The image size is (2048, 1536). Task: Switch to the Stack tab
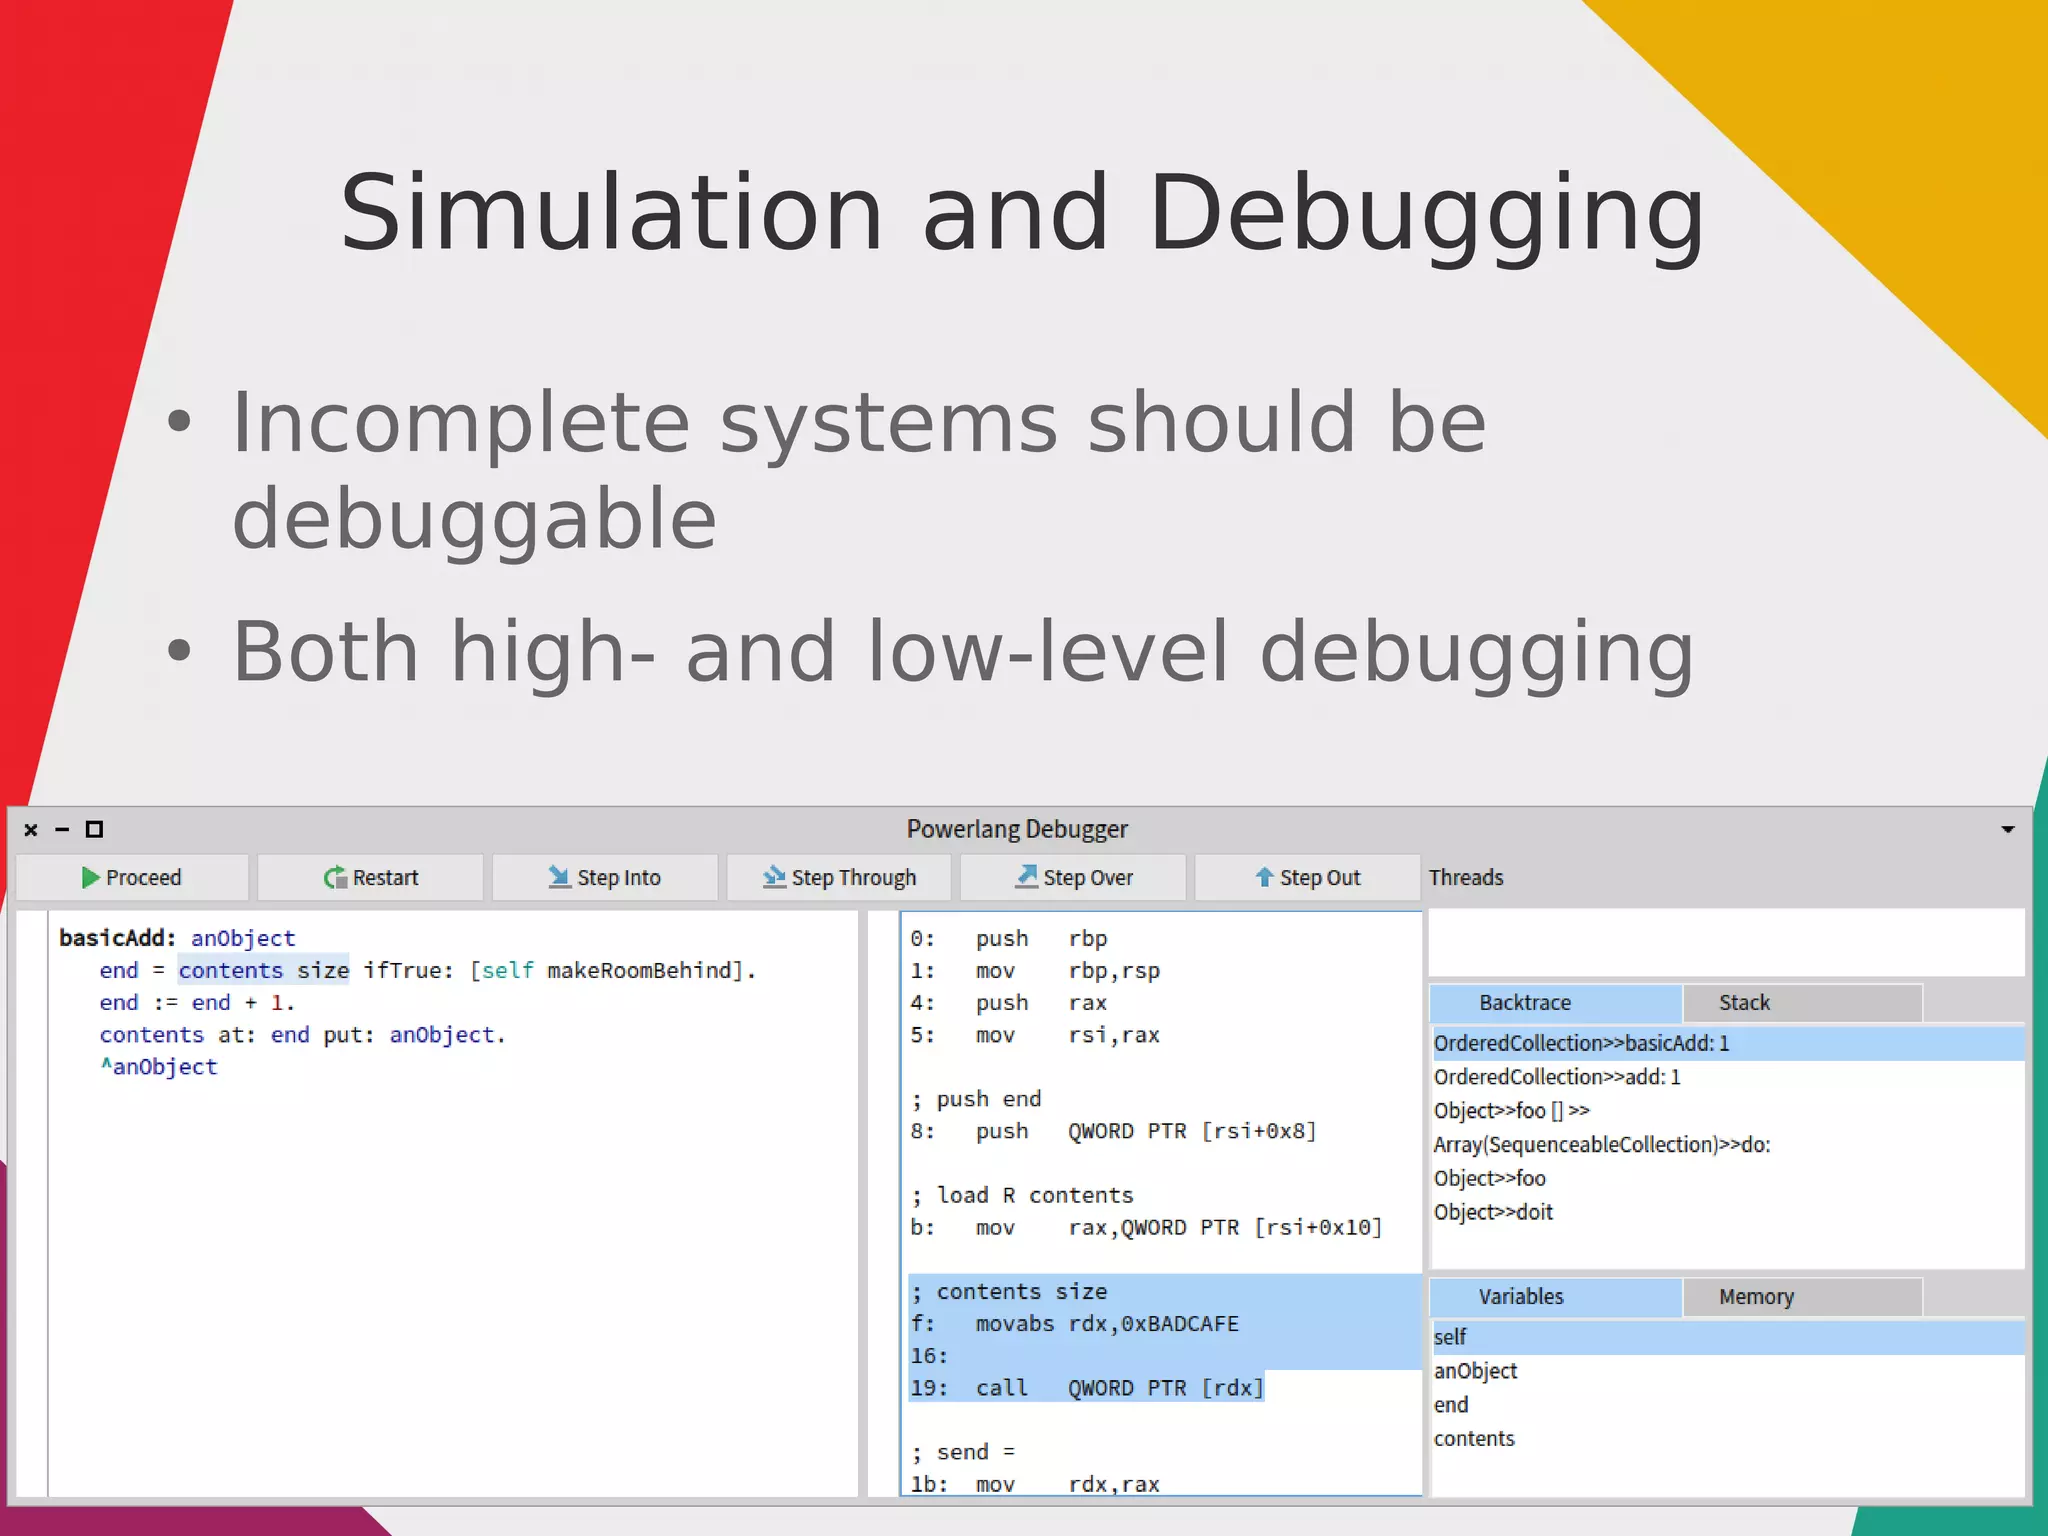tap(1802, 1003)
